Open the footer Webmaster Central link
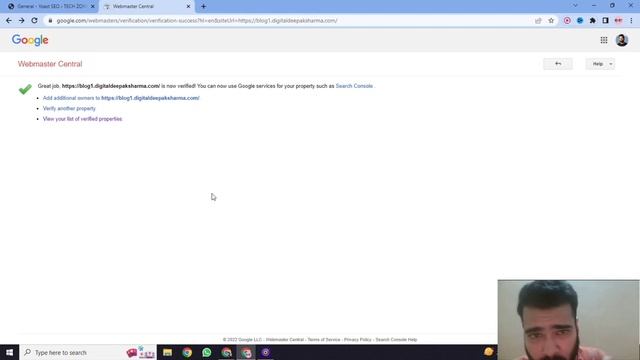This screenshot has height=360, width=640. tap(284, 340)
